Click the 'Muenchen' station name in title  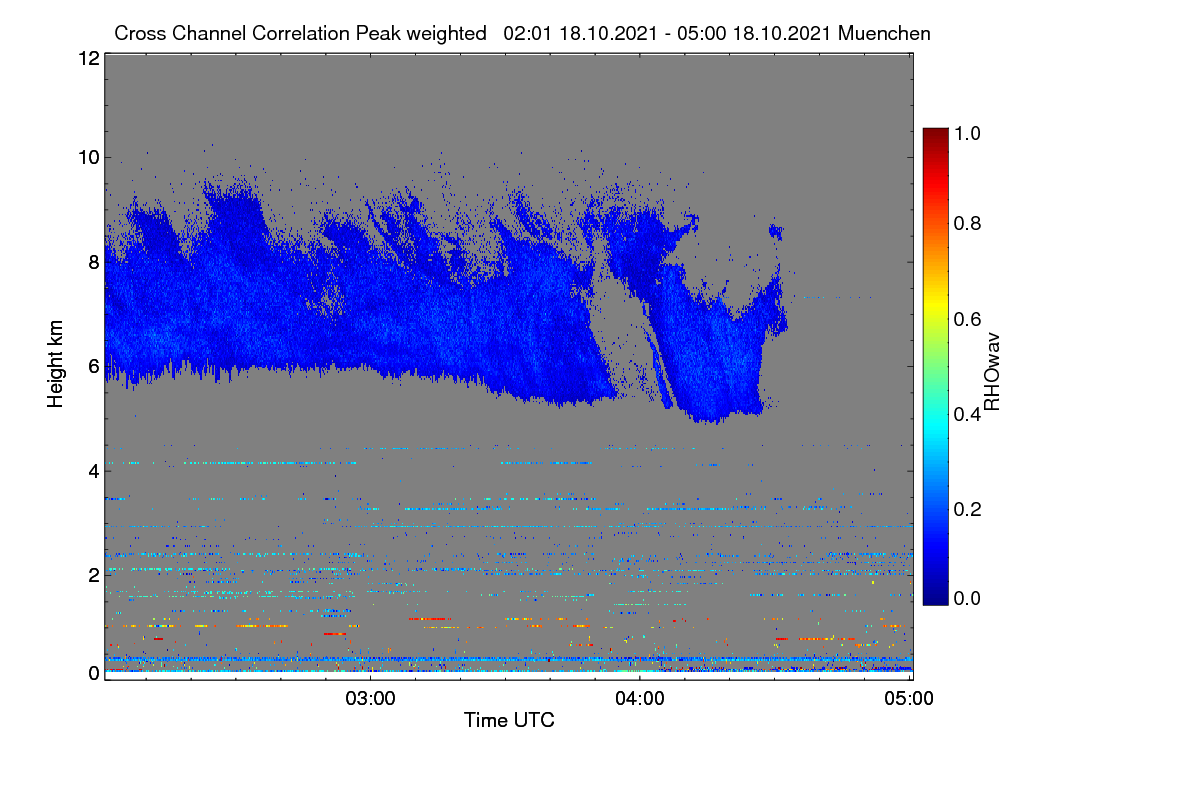pos(885,33)
